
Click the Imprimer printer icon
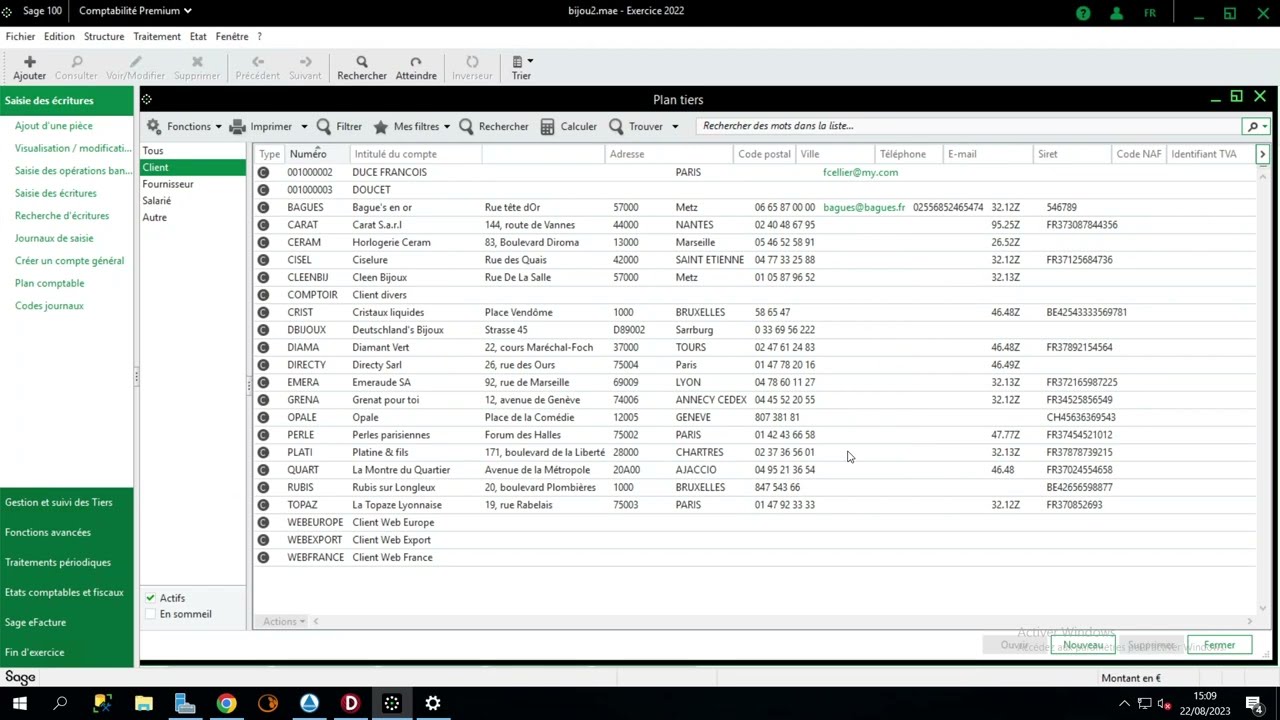(238, 126)
